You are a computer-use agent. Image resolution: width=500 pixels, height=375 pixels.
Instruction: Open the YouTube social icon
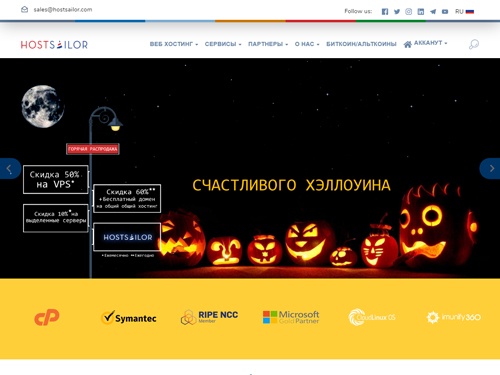click(x=445, y=12)
